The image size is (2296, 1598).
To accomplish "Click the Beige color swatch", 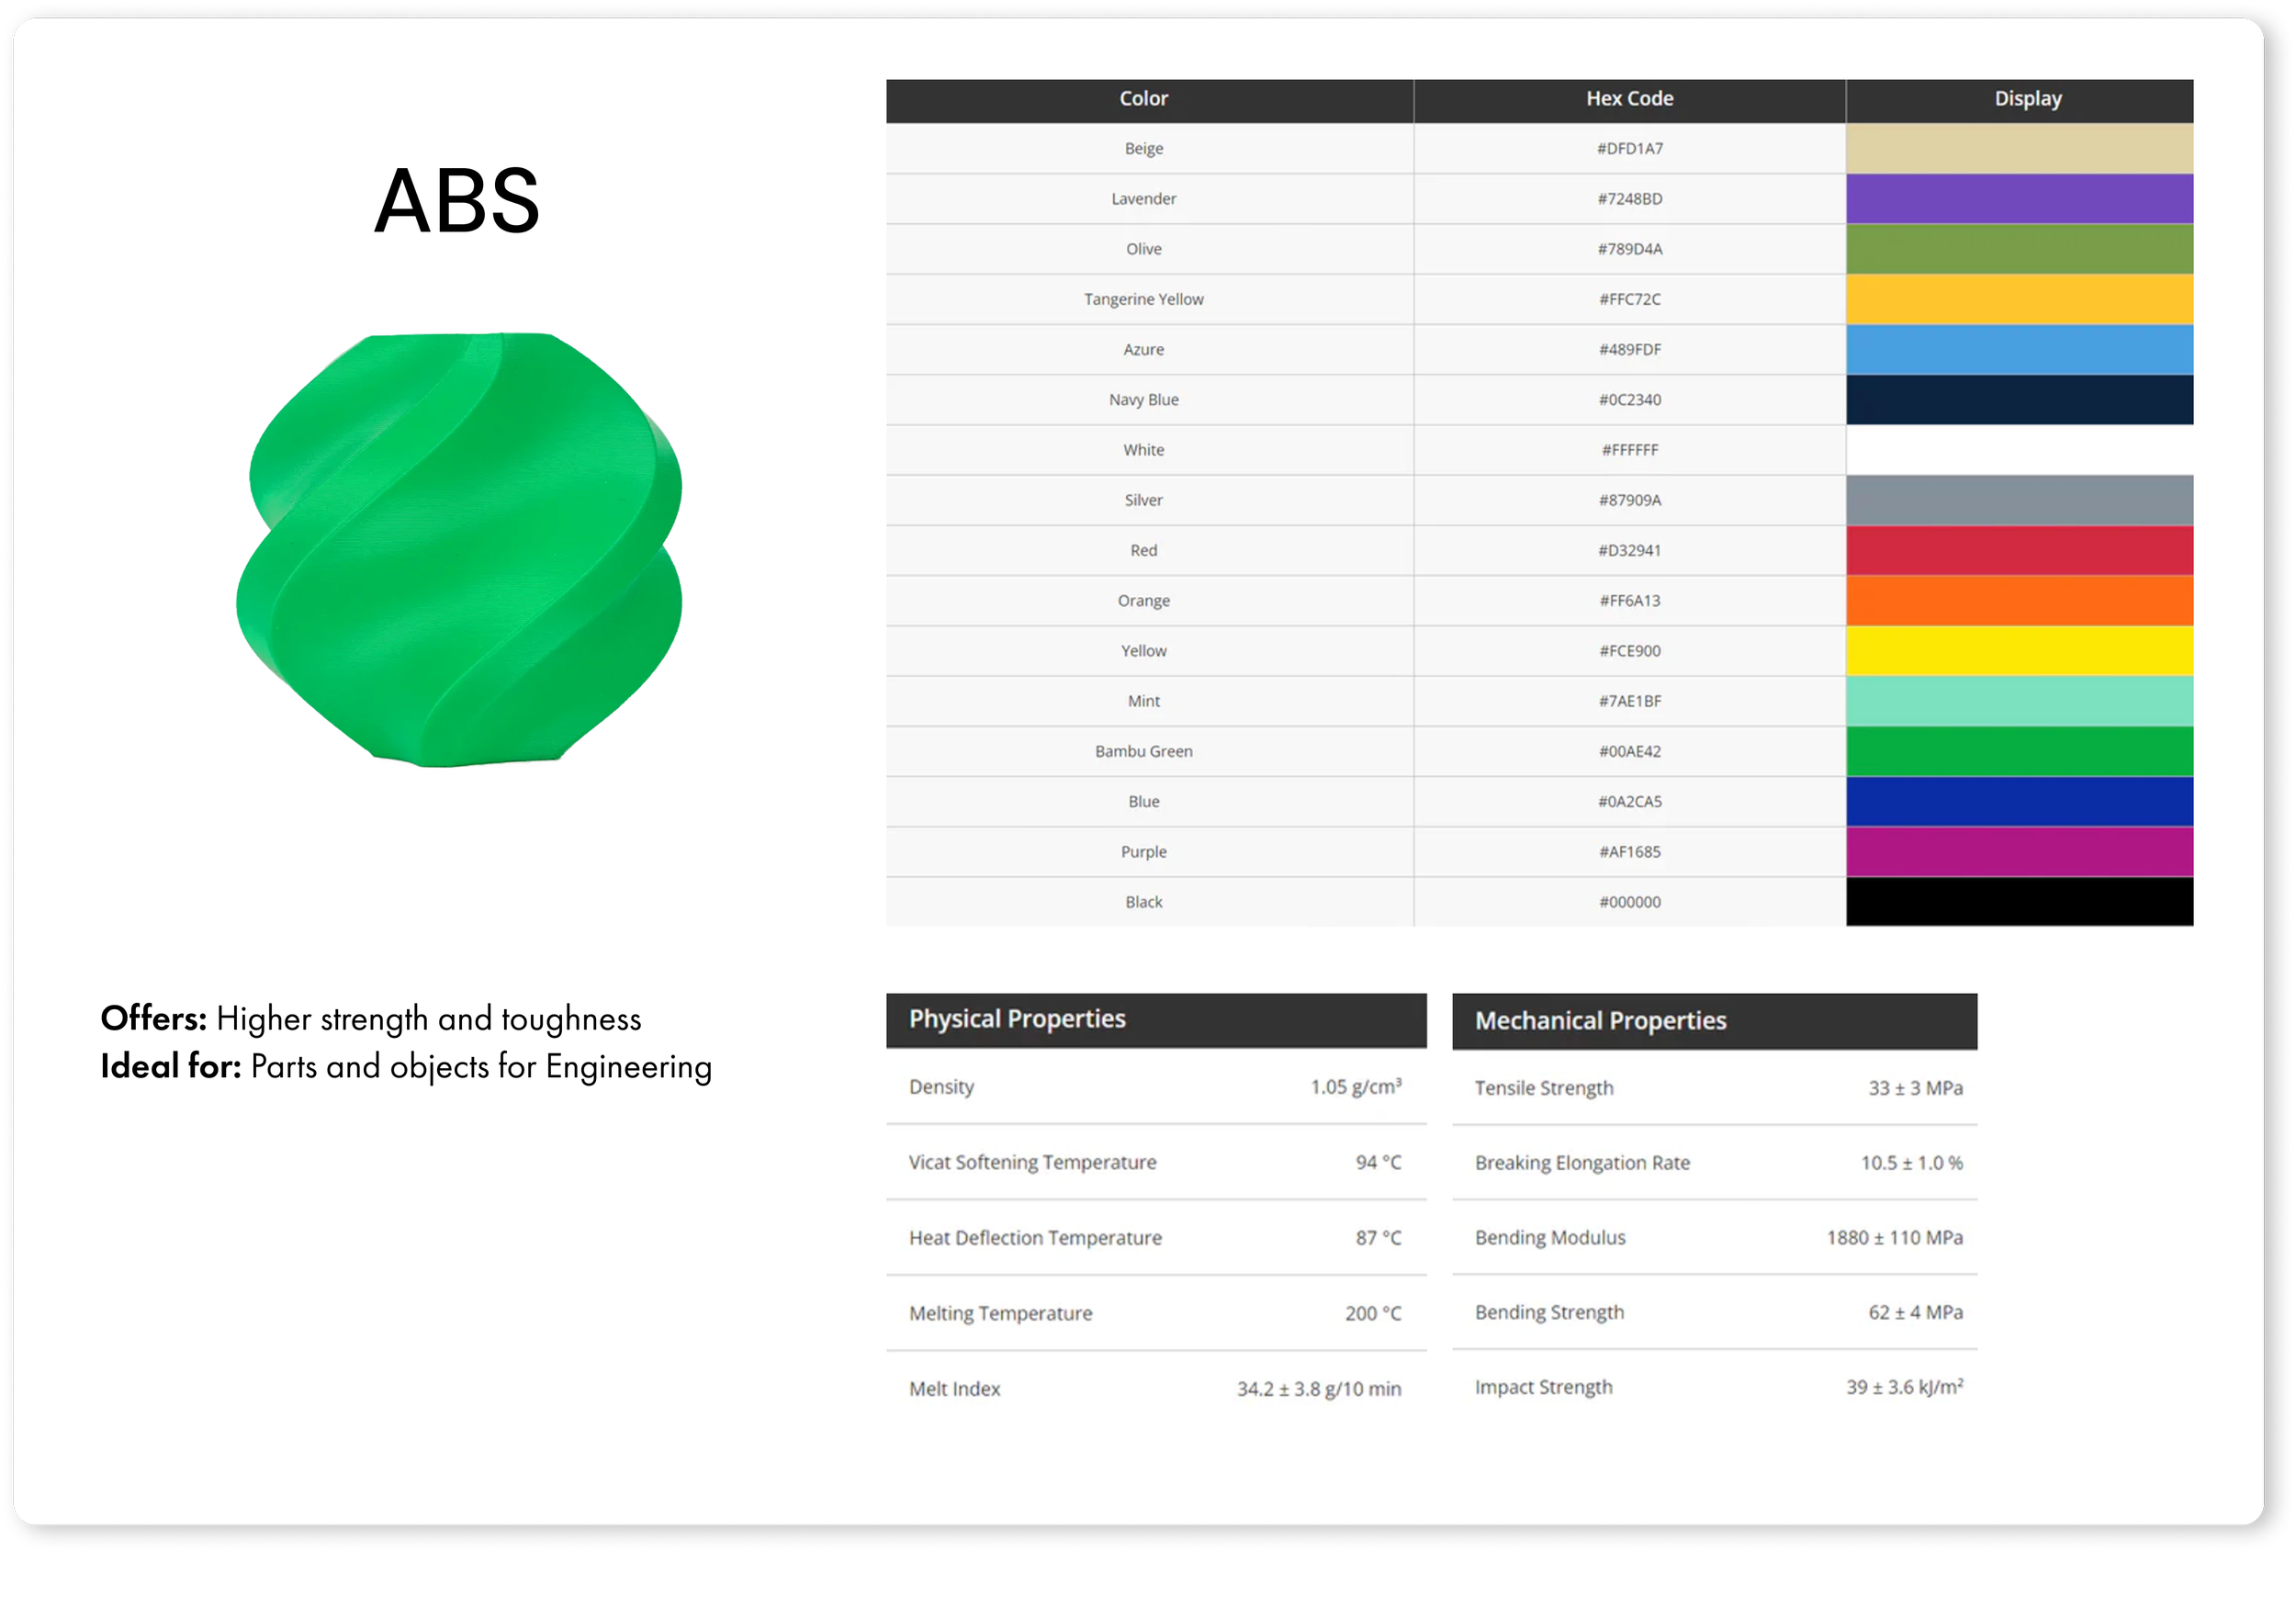I will 2018,148.
